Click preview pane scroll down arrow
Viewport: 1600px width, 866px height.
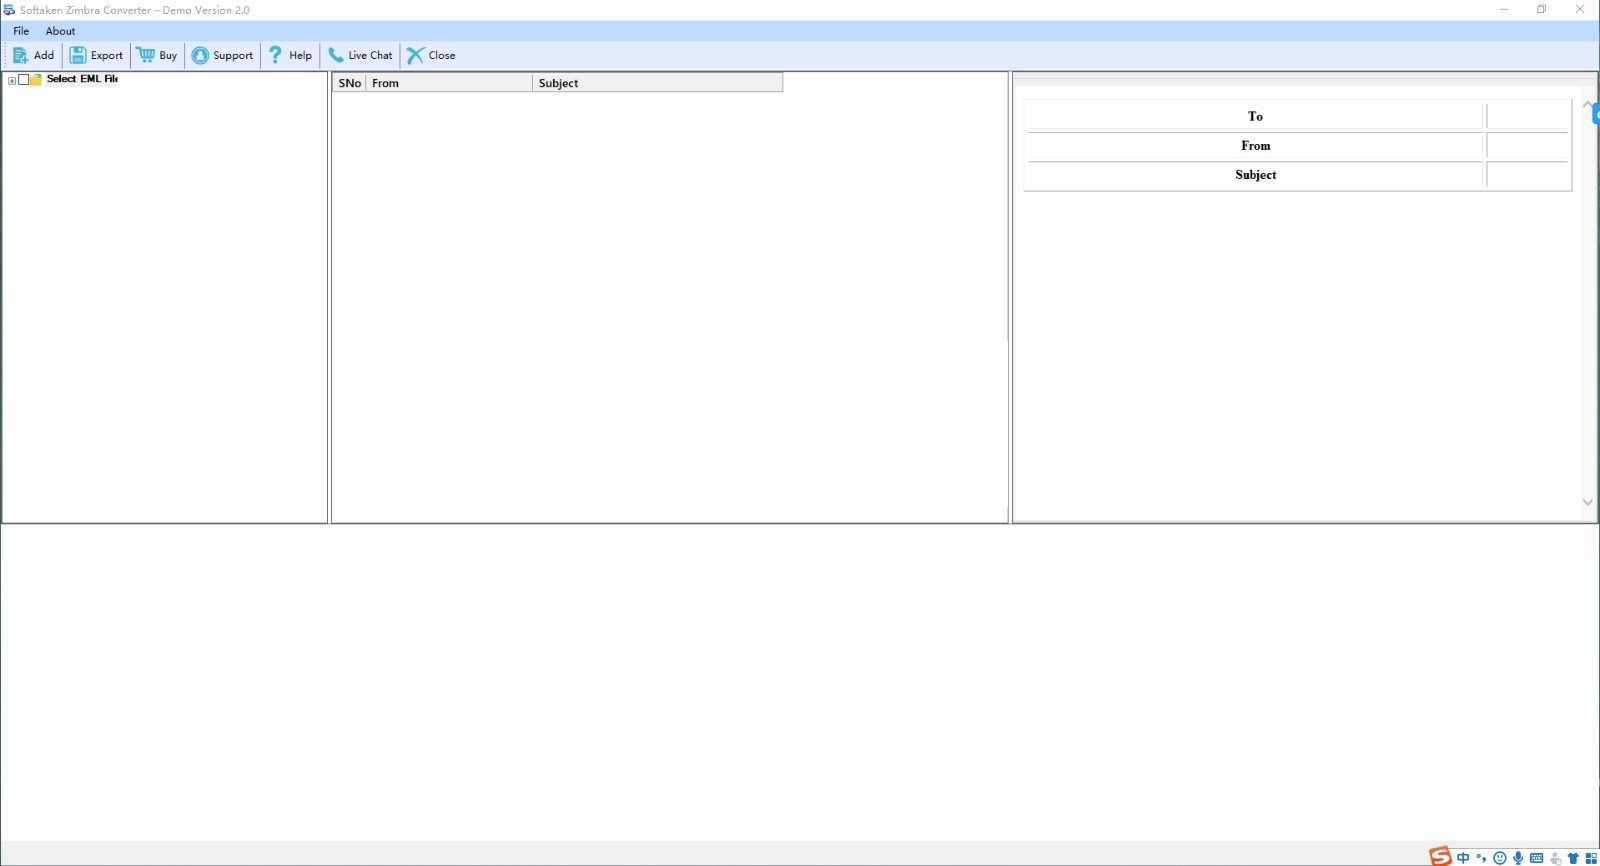(1588, 502)
